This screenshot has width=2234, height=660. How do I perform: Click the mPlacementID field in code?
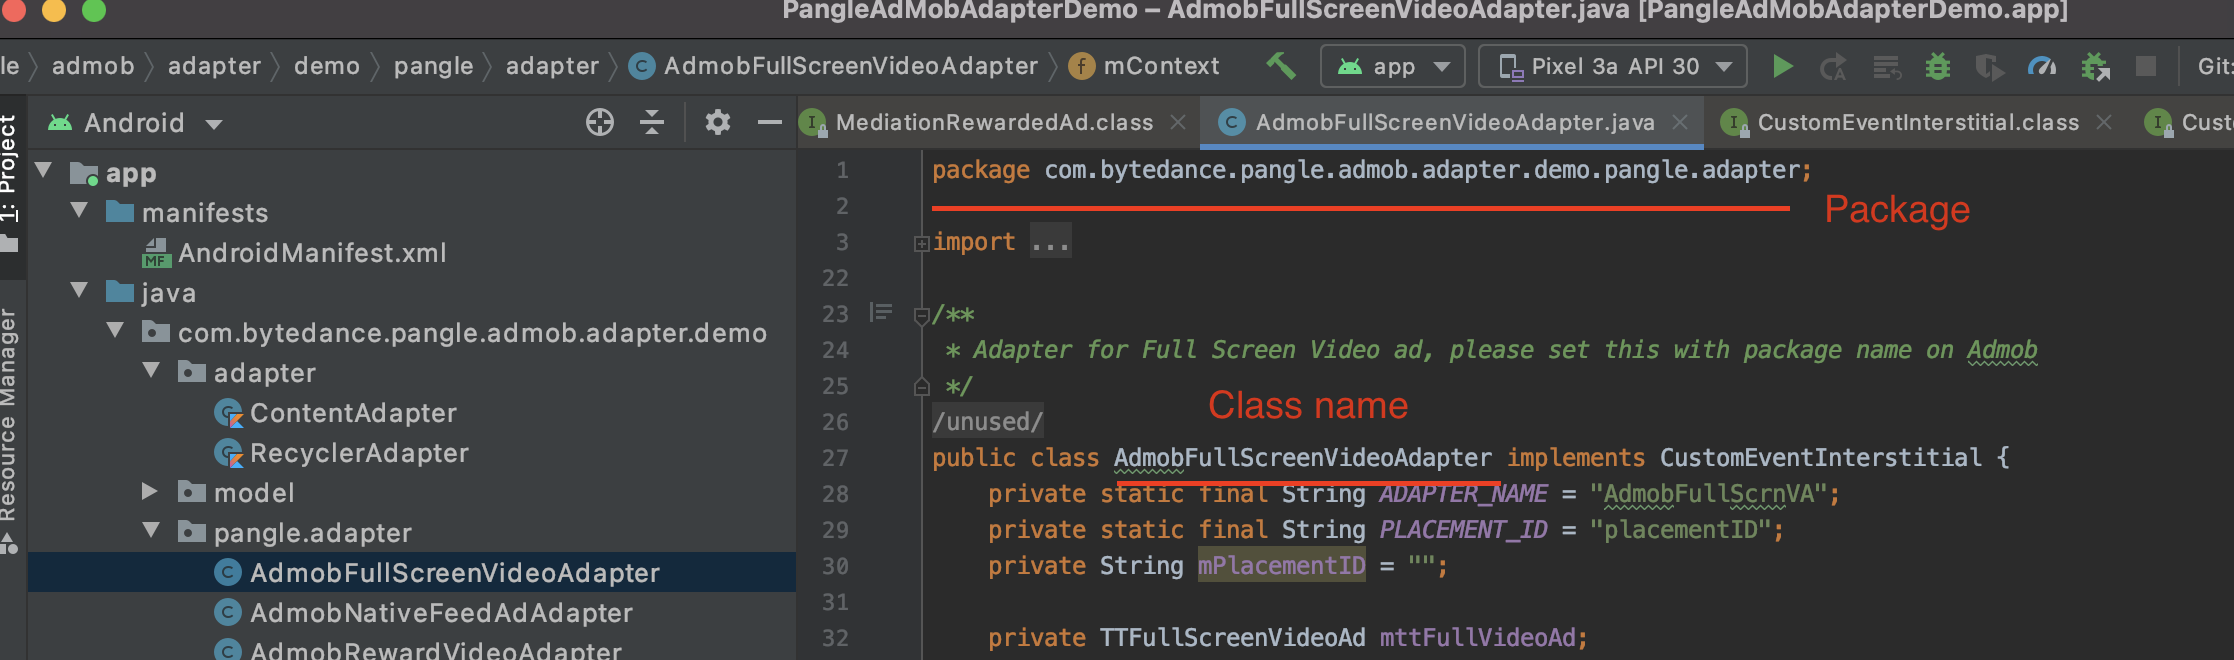(1282, 566)
